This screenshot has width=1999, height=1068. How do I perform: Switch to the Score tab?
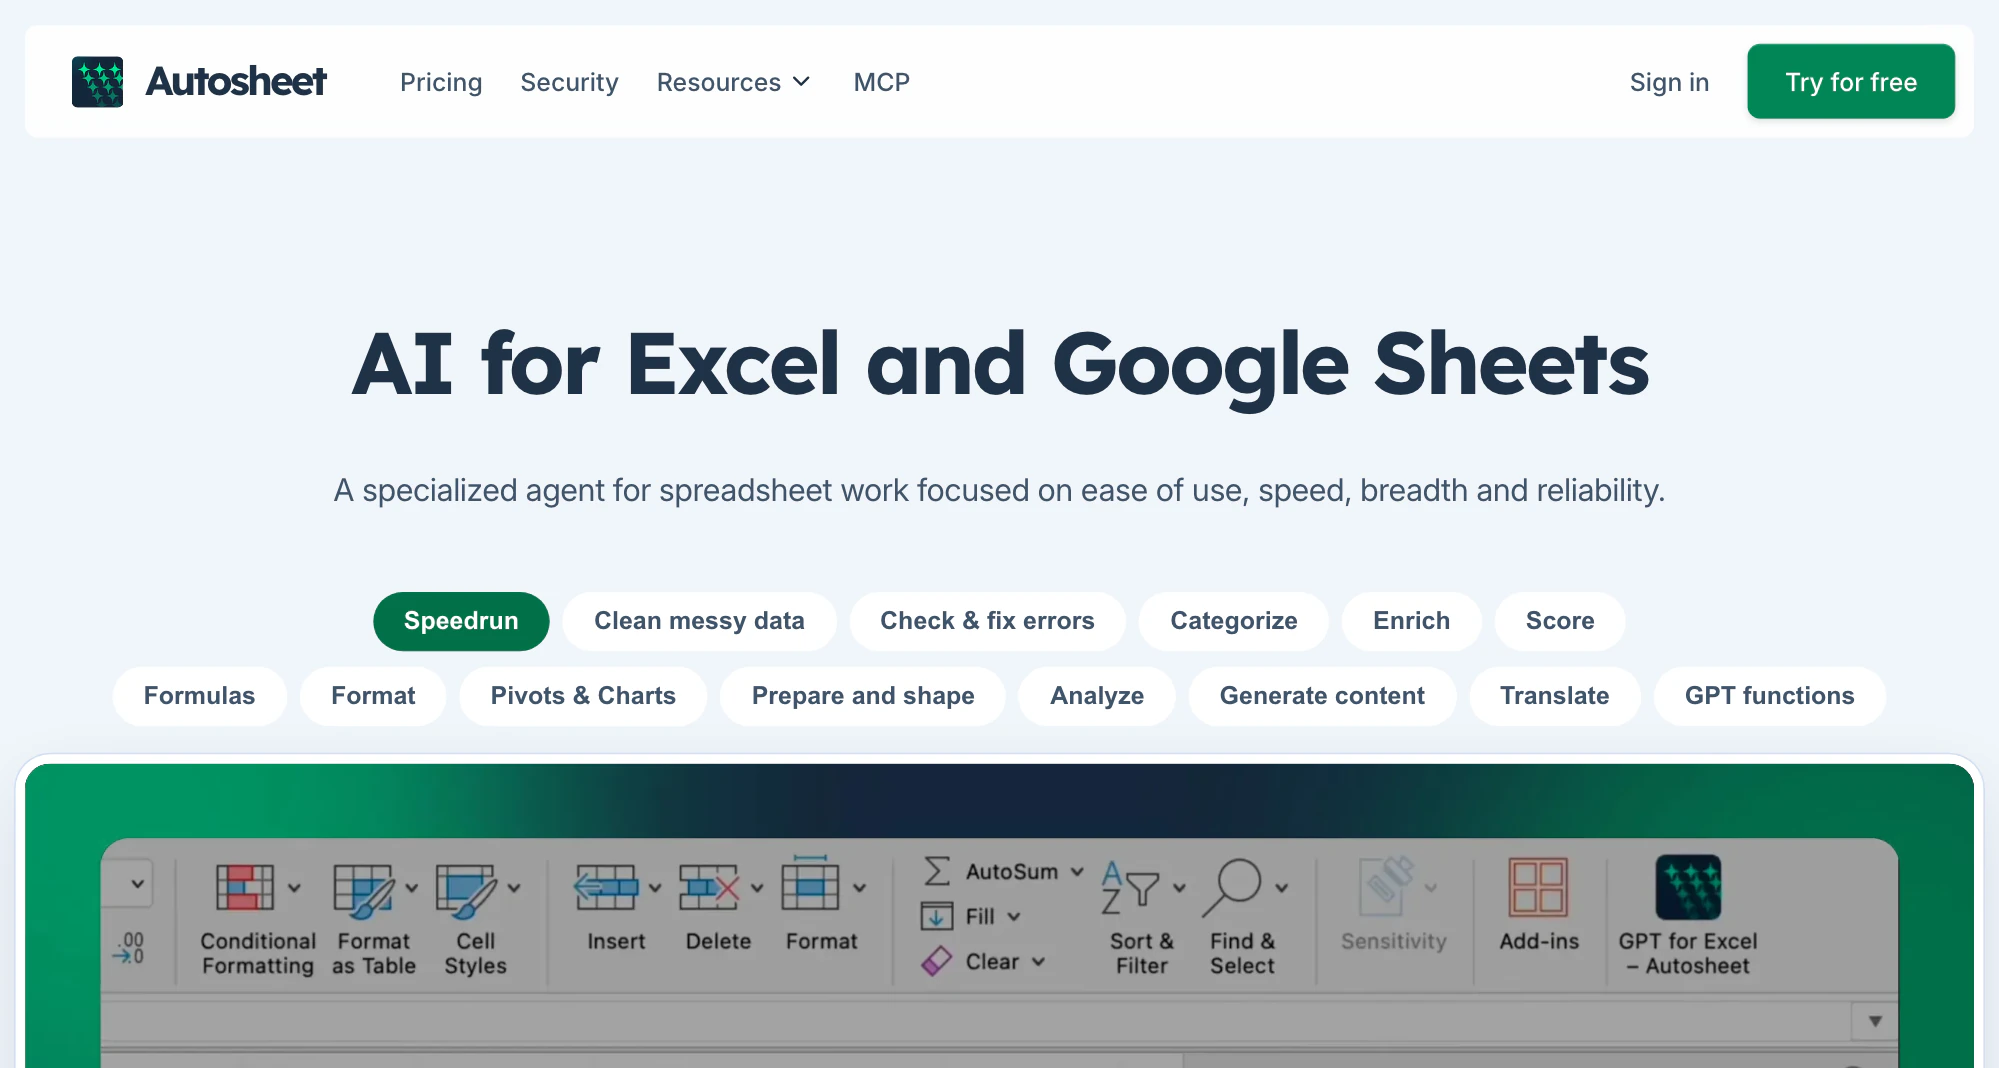(1560, 621)
